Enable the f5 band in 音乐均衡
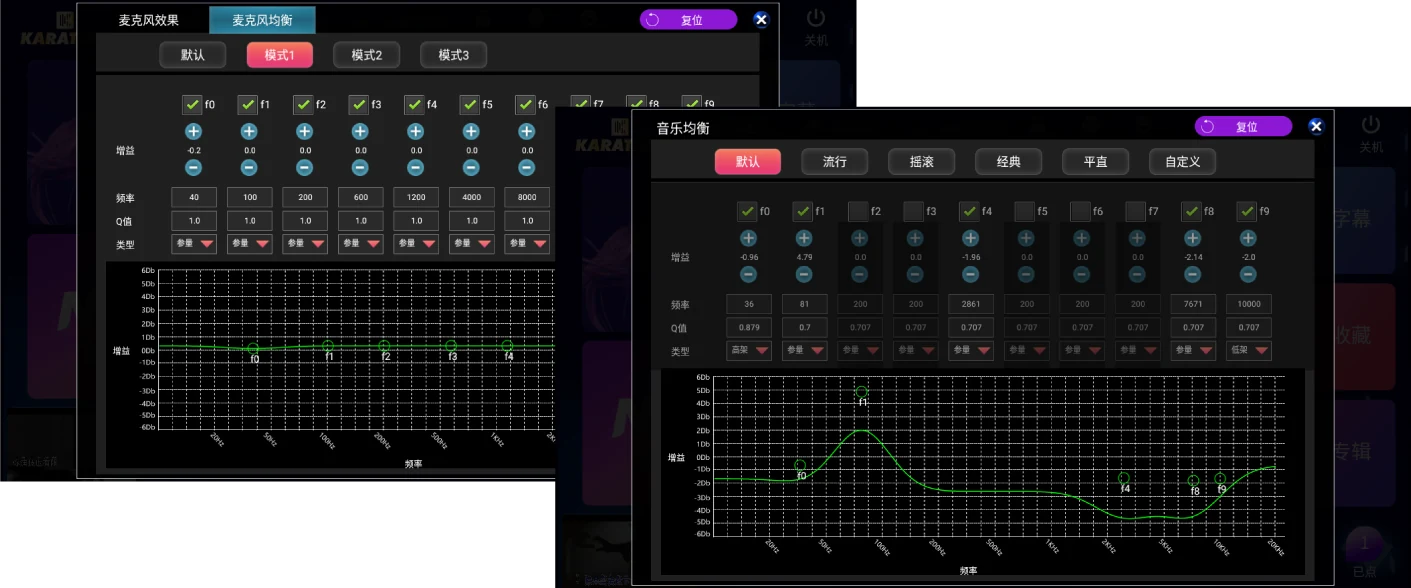 click(x=1024, y=211)
